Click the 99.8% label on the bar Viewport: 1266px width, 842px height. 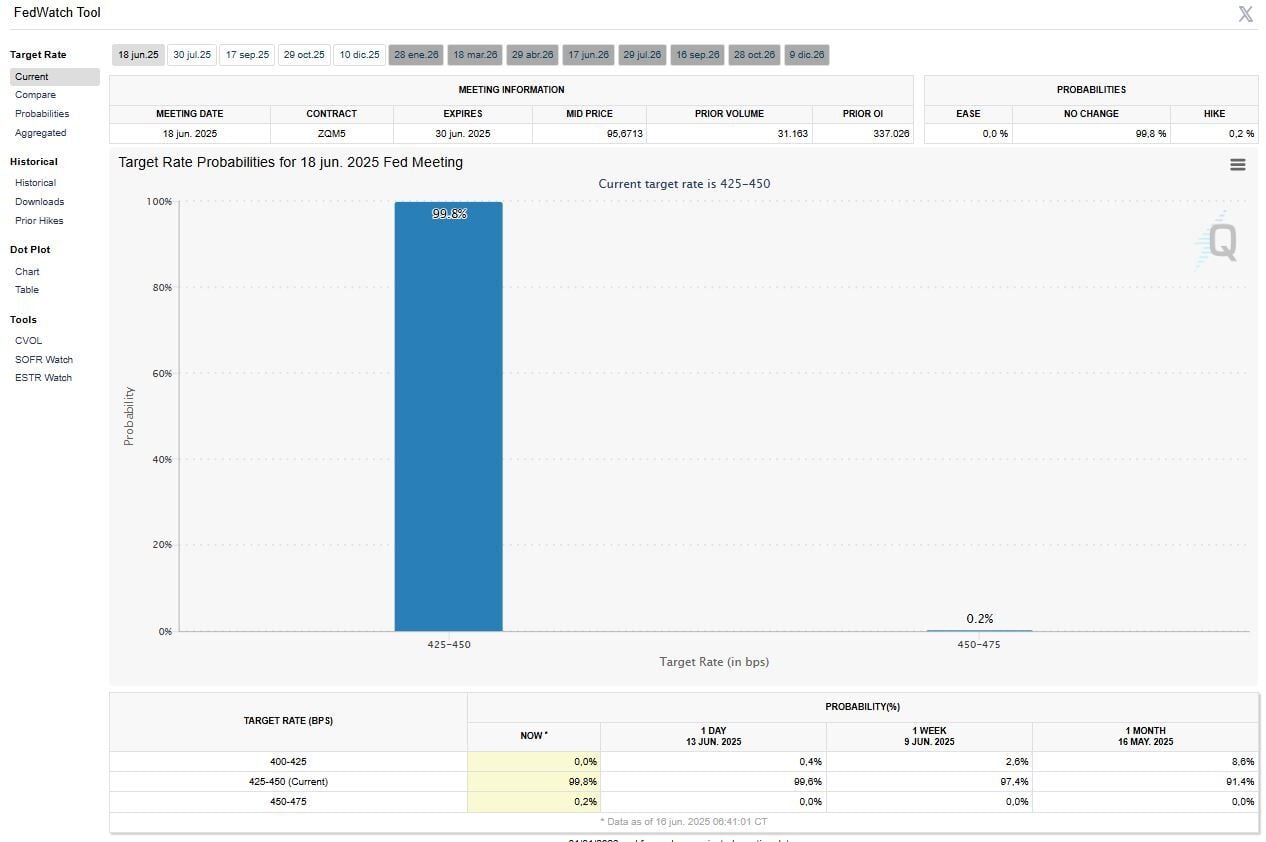point(449,214)
